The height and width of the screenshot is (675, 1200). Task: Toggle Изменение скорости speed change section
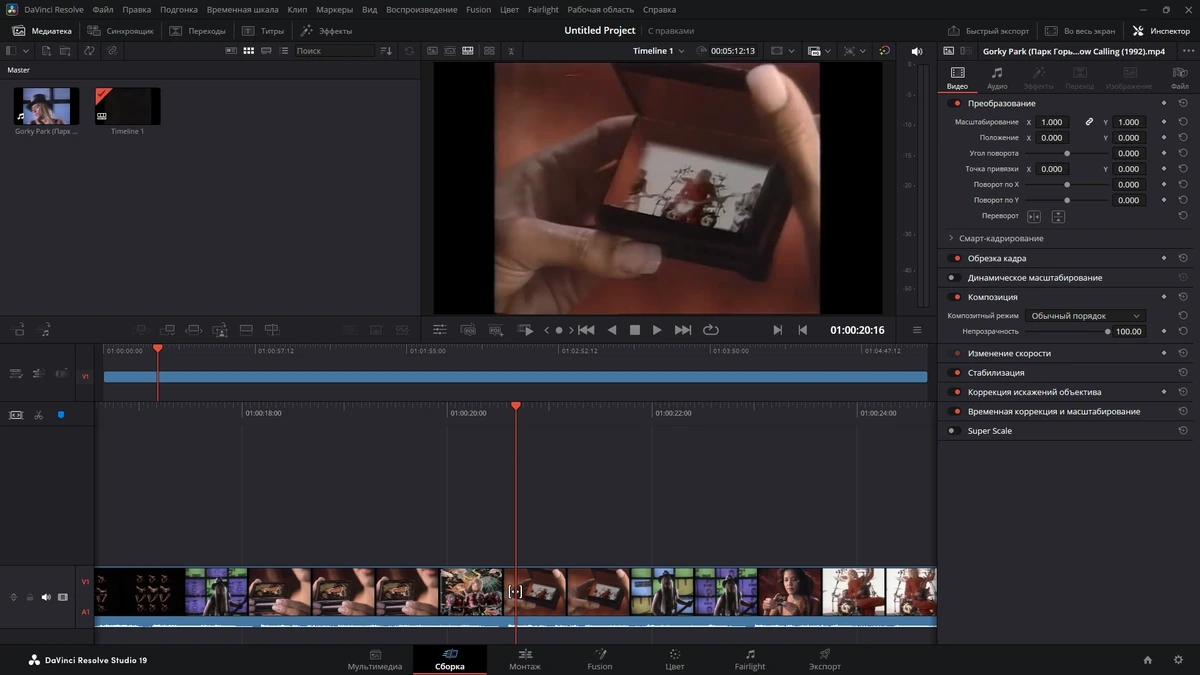[x=955, y=353]
